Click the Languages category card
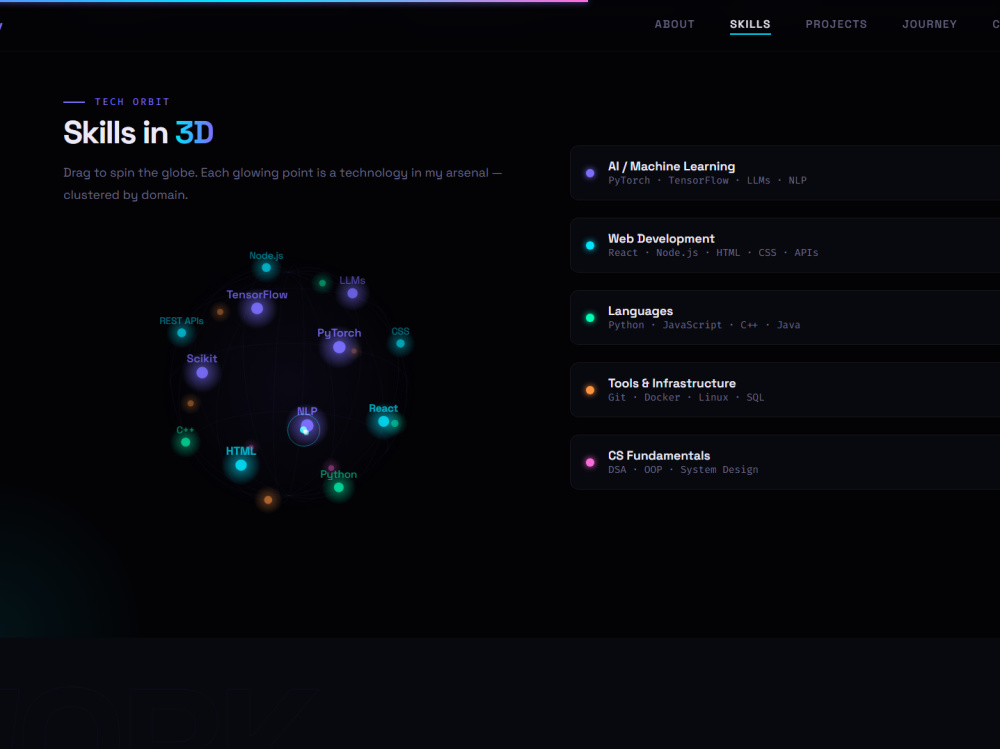Image resolution: width=1000 pixels, height=749 pixels. (x=785, y=318)
